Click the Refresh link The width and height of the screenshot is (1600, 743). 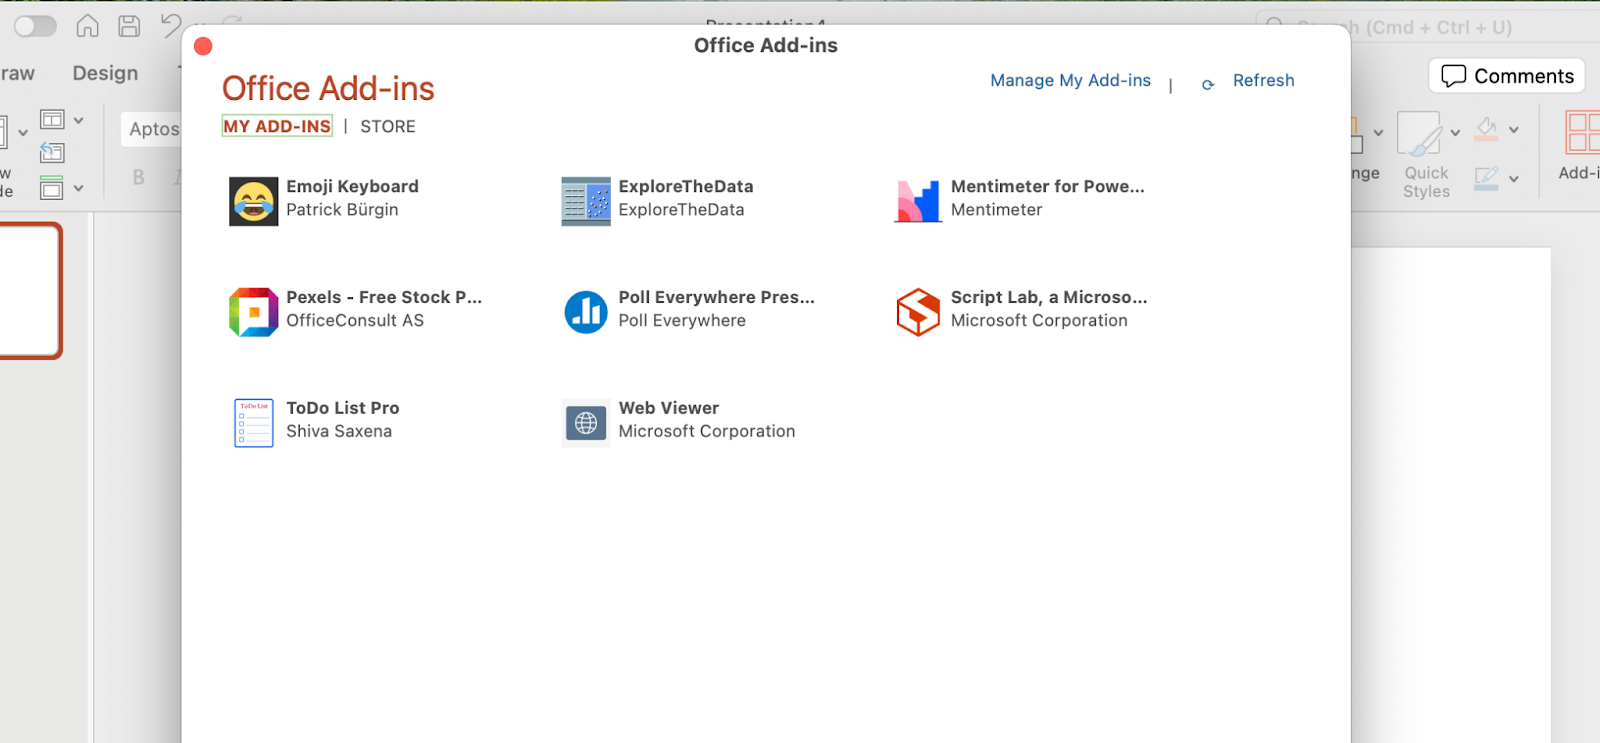click(x=1263, y=80)
